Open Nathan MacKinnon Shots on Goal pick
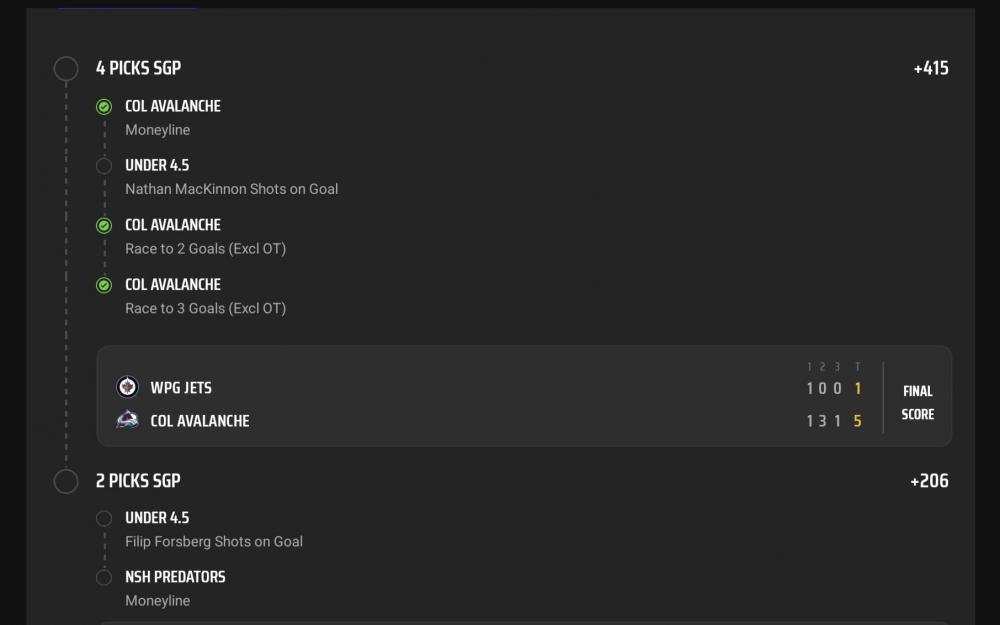Screen dimensions: 1000x625 click(231, 189)
